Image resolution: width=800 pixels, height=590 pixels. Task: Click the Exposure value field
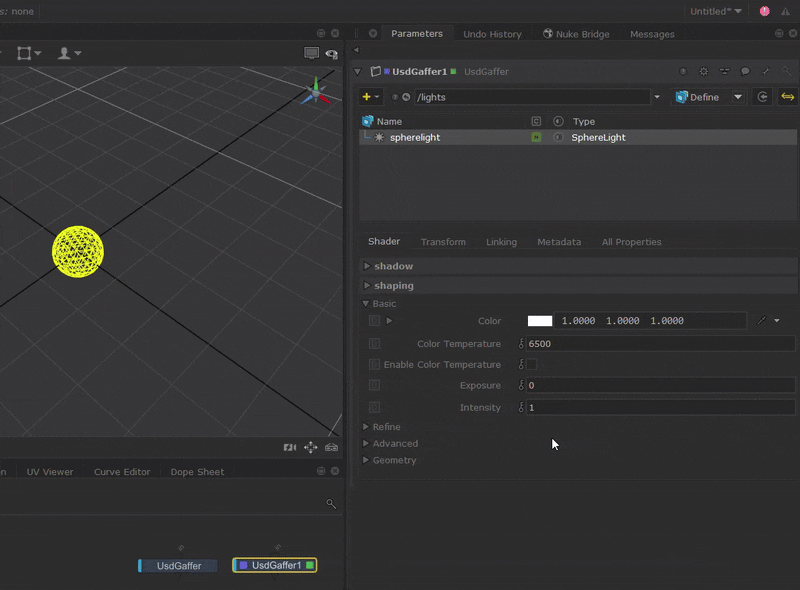pos(660,385)
